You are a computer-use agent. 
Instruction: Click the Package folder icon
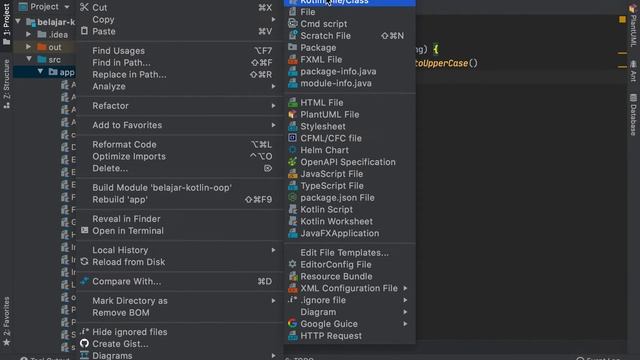[293, 47]
